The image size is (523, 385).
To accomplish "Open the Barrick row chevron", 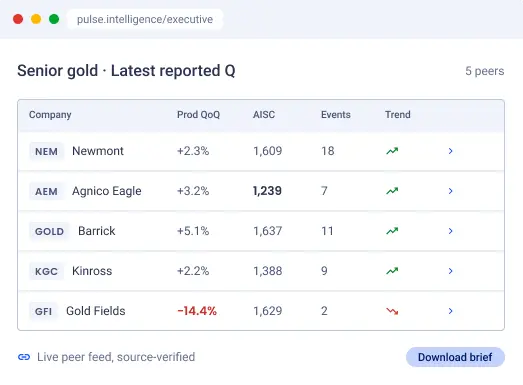I will pos(450,231).
